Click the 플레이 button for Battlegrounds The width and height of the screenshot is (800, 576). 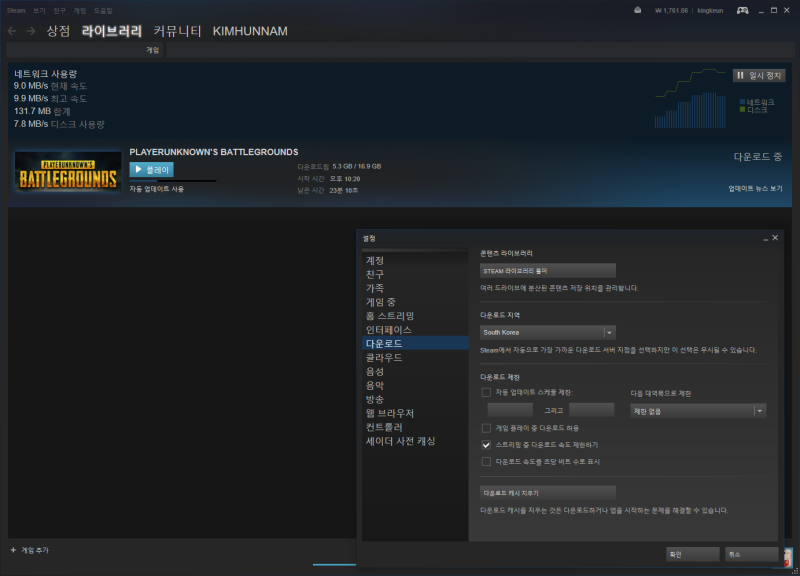152,169
